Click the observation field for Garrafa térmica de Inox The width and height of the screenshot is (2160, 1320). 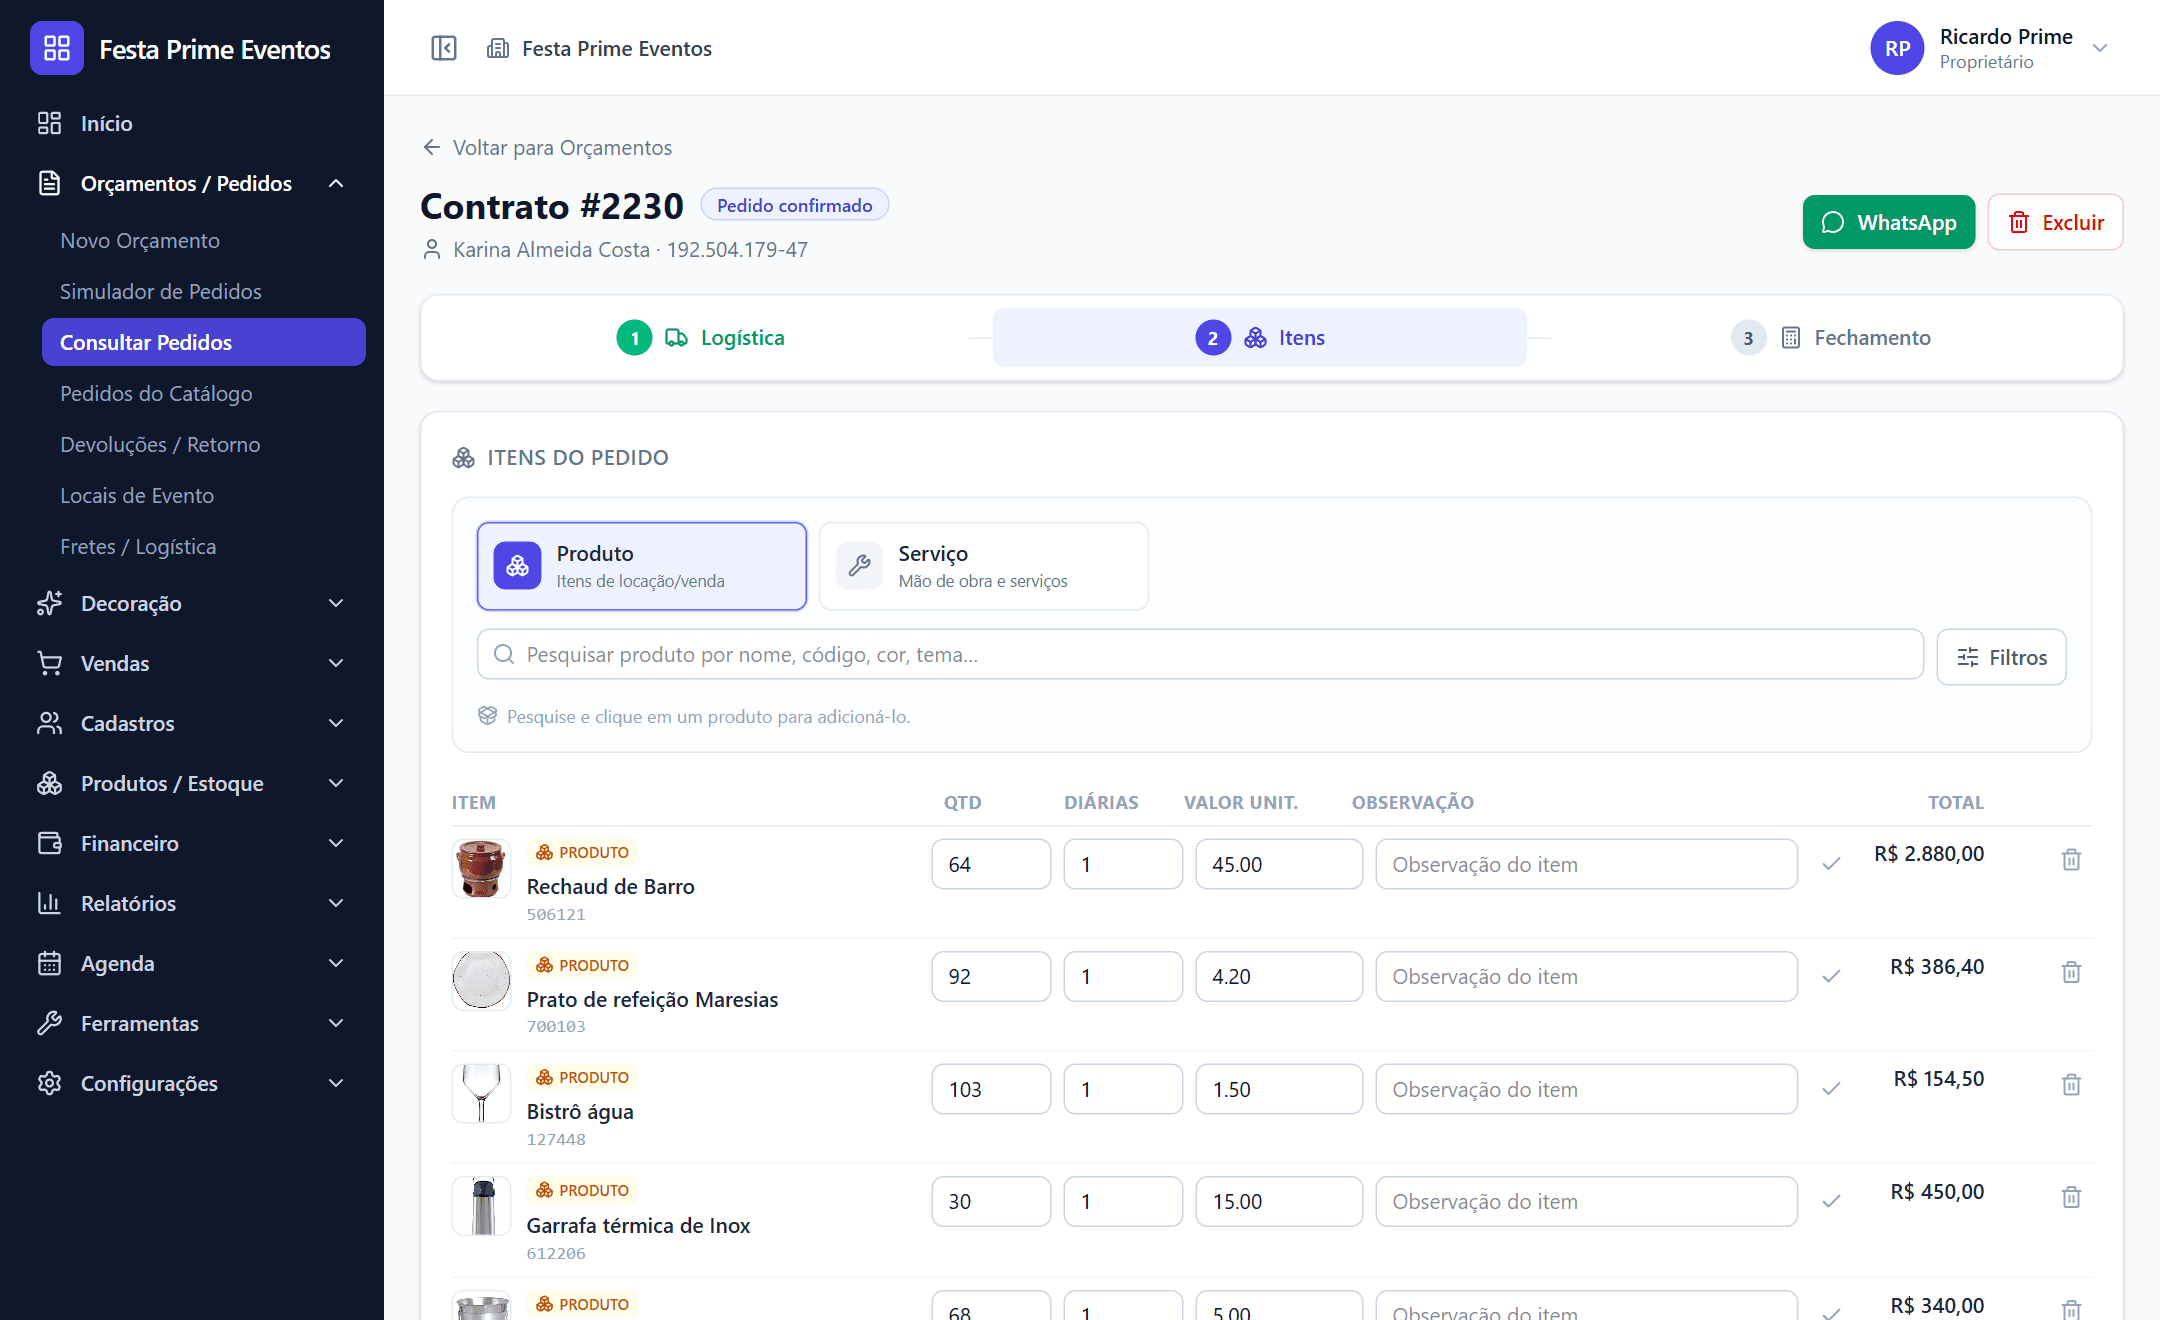[1586, 1201]
